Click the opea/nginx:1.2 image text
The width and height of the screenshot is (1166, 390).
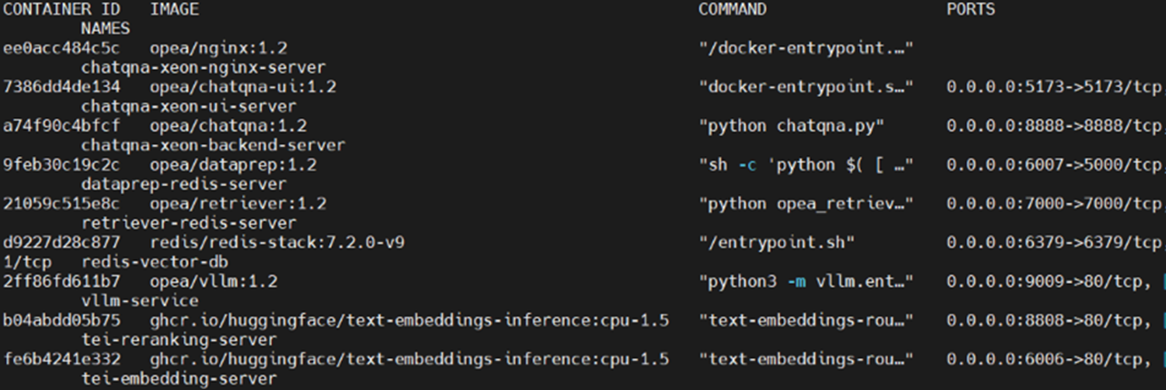click(x=219, y=49)
